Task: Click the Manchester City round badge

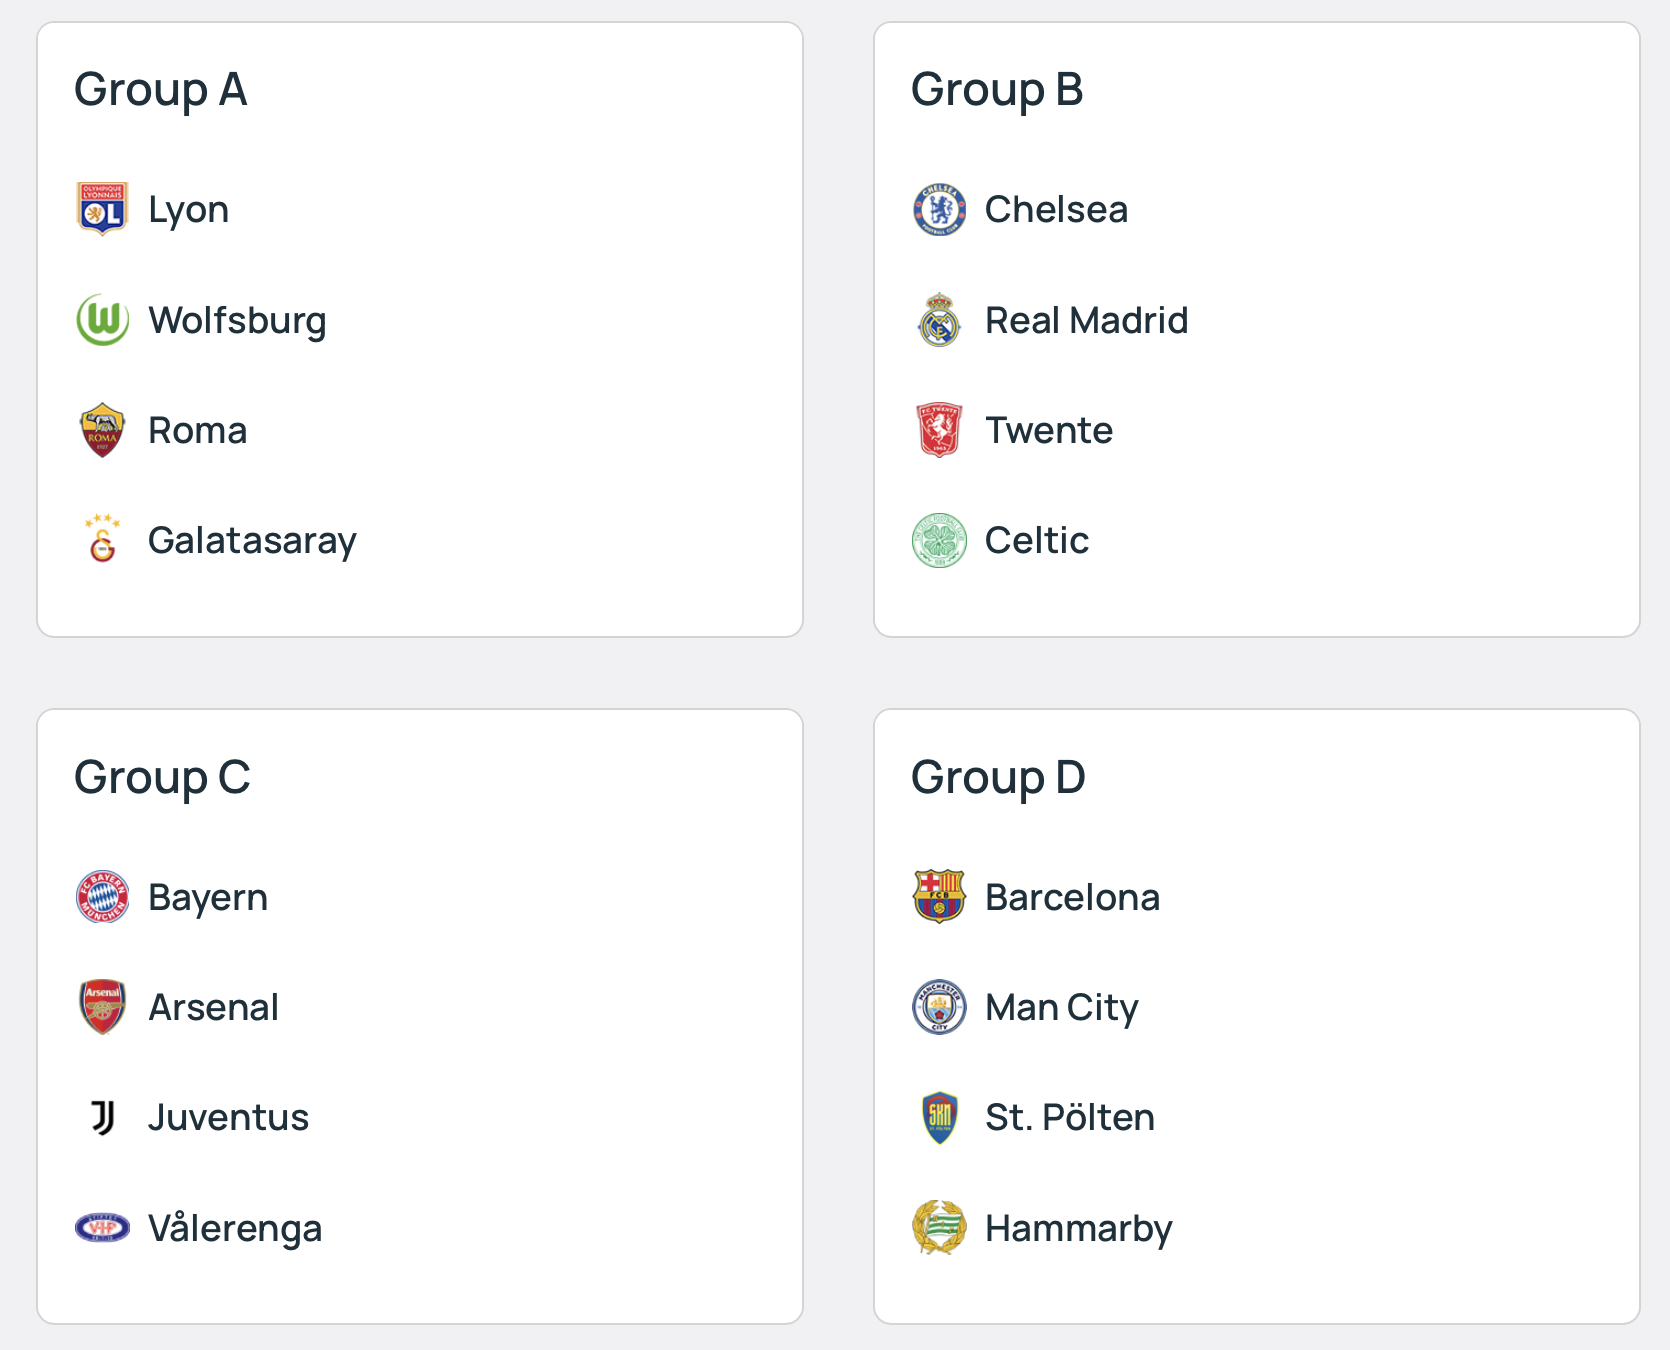Action: coord(939,1007)
